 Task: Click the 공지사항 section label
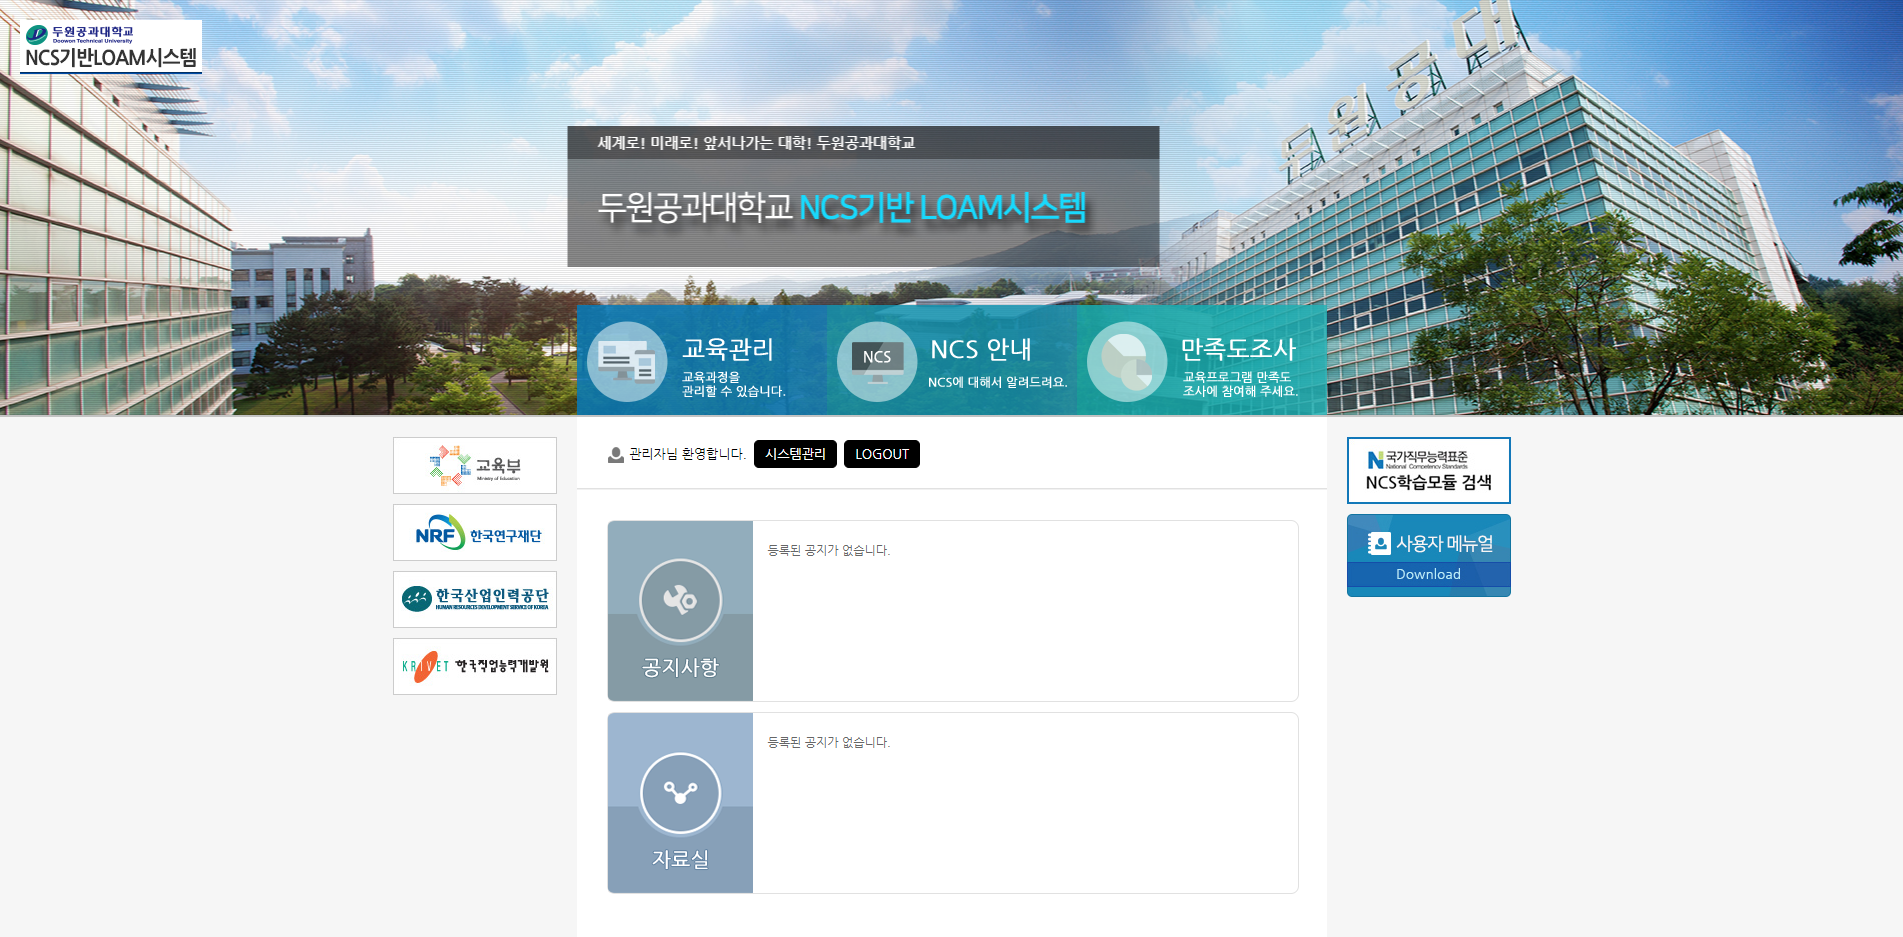point(680,667)
